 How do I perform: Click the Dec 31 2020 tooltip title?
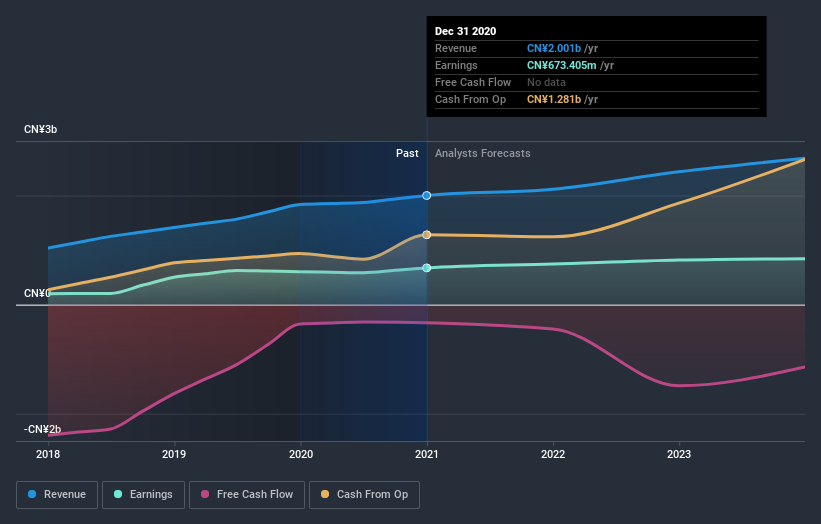coord(465,31)
